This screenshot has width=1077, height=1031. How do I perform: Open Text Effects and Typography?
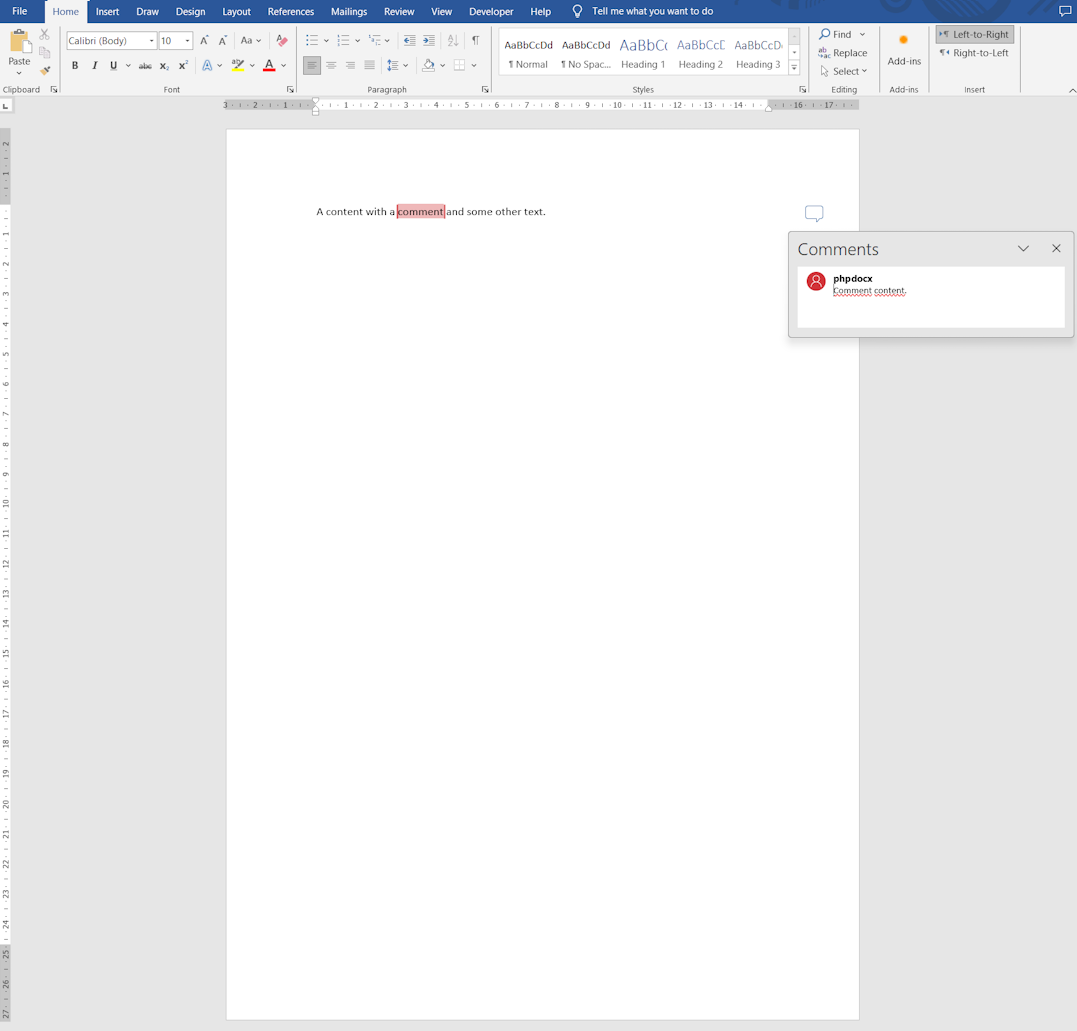coord(207,65)
